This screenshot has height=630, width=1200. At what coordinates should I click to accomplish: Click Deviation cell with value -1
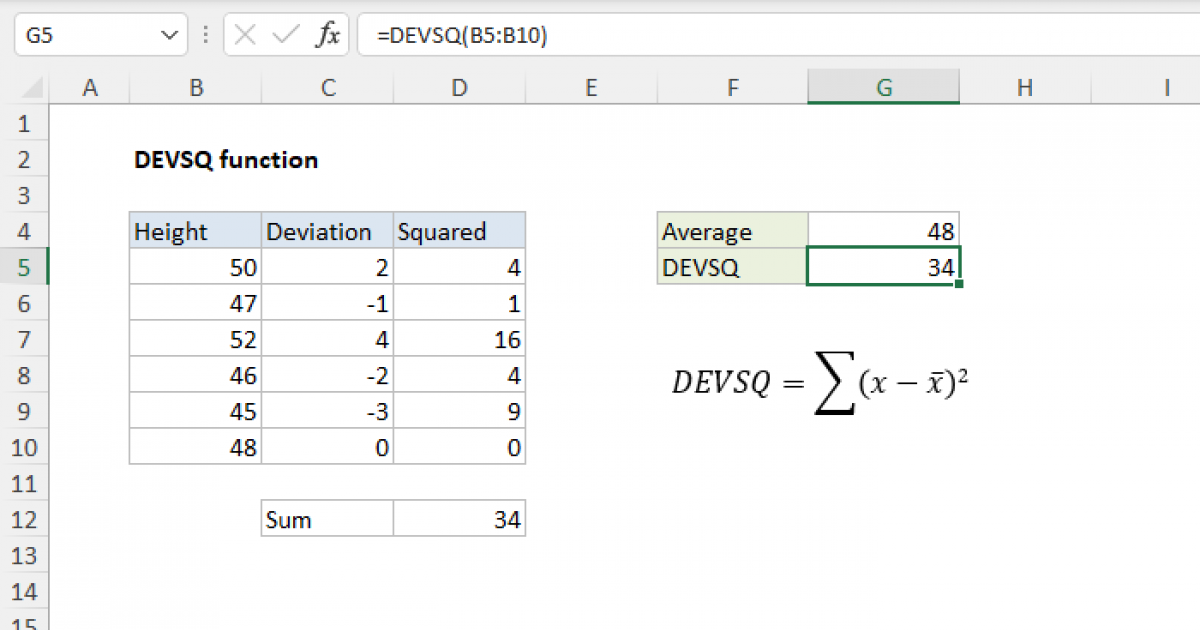pyautogui.click(x=328, y=304)
